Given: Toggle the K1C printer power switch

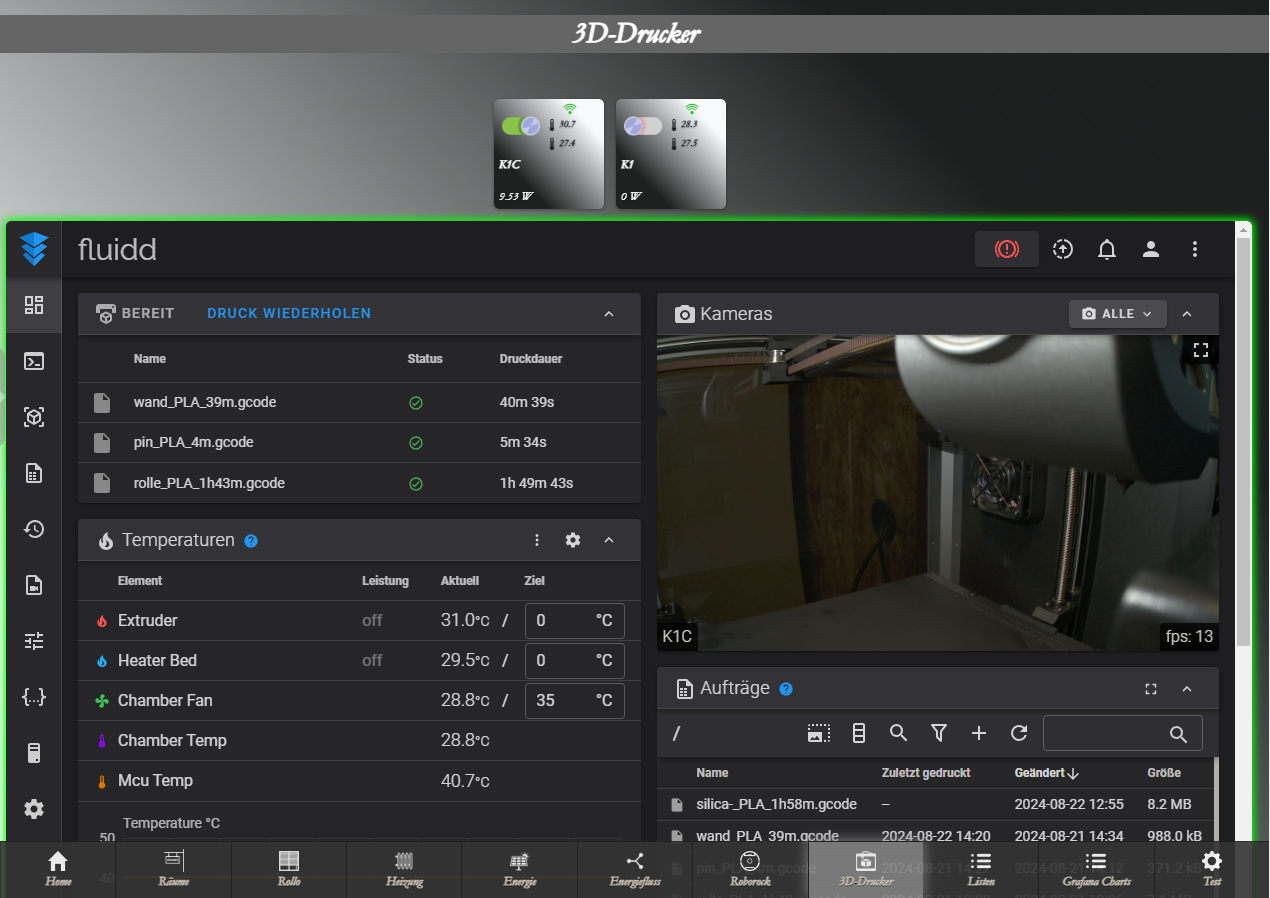Looking at the screenshot, I should [521, 125].
